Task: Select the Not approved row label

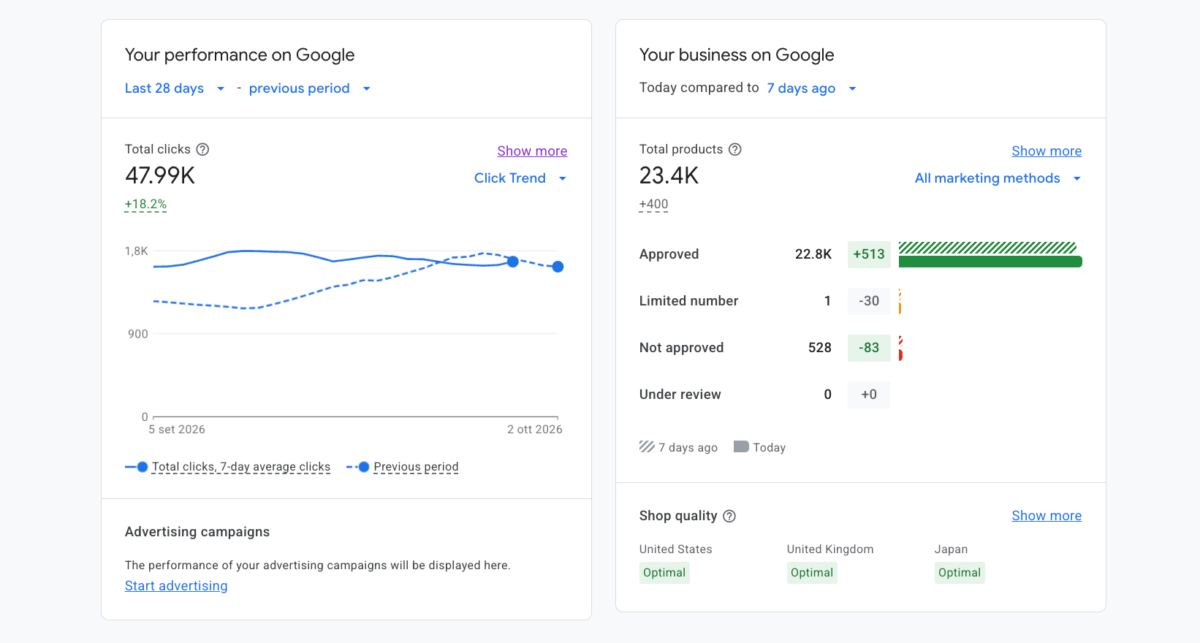Action: pos(681,348)
